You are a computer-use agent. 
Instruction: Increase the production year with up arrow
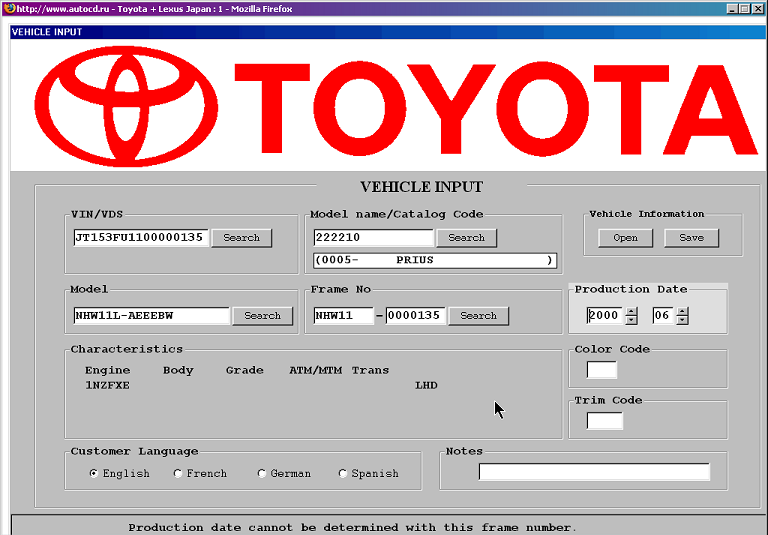[x=632, y=311]
